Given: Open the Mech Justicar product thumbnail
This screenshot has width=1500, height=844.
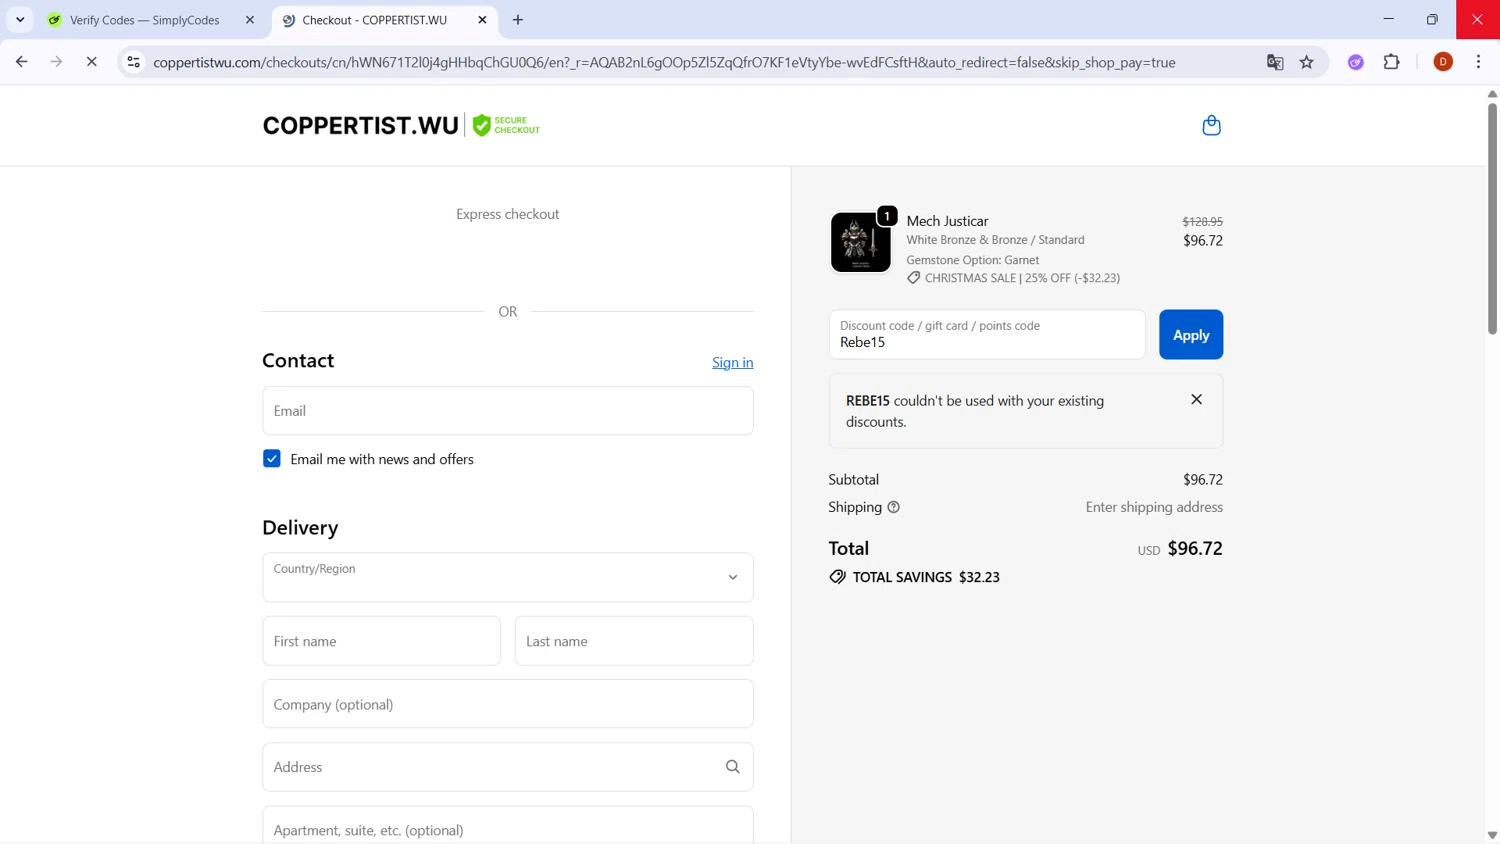Looking at the screenshot, I should (x=860, y=242).
